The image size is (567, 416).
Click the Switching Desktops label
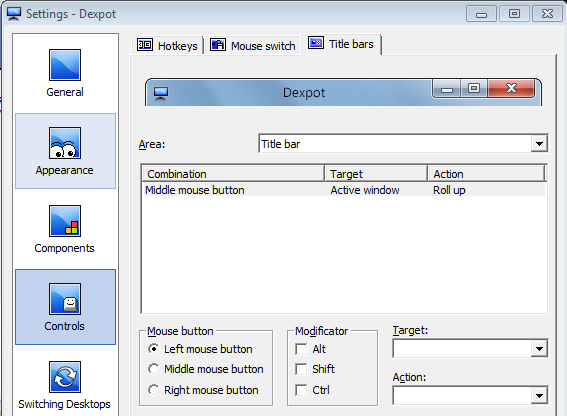click(x=64, y=404)
